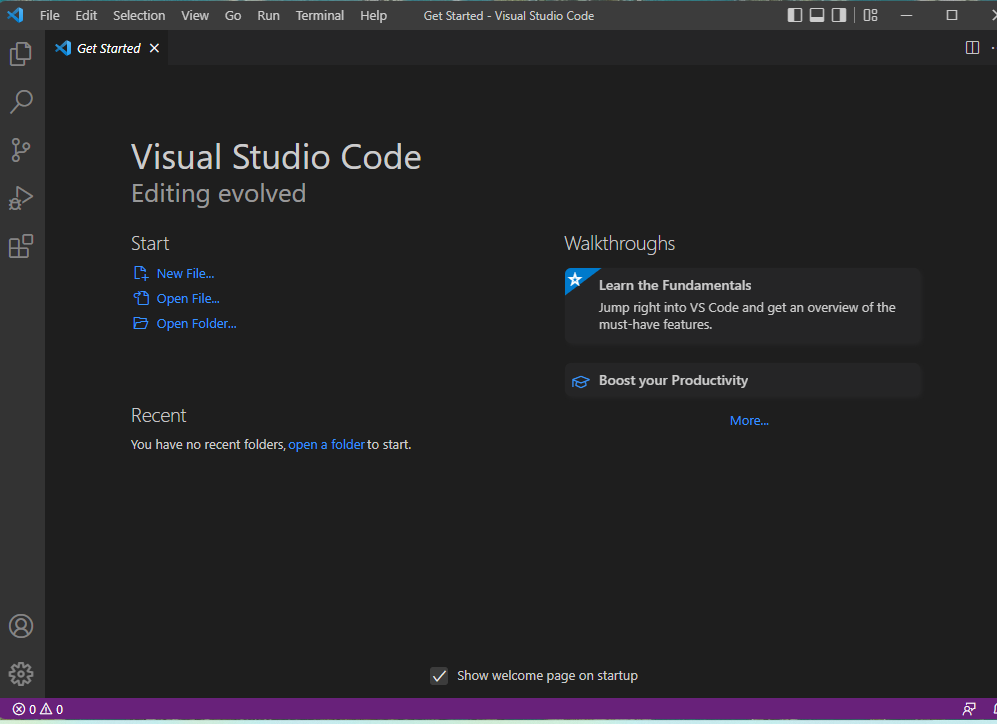Click the New File... link
997x724 pixels.
click(x=185, y=273)
